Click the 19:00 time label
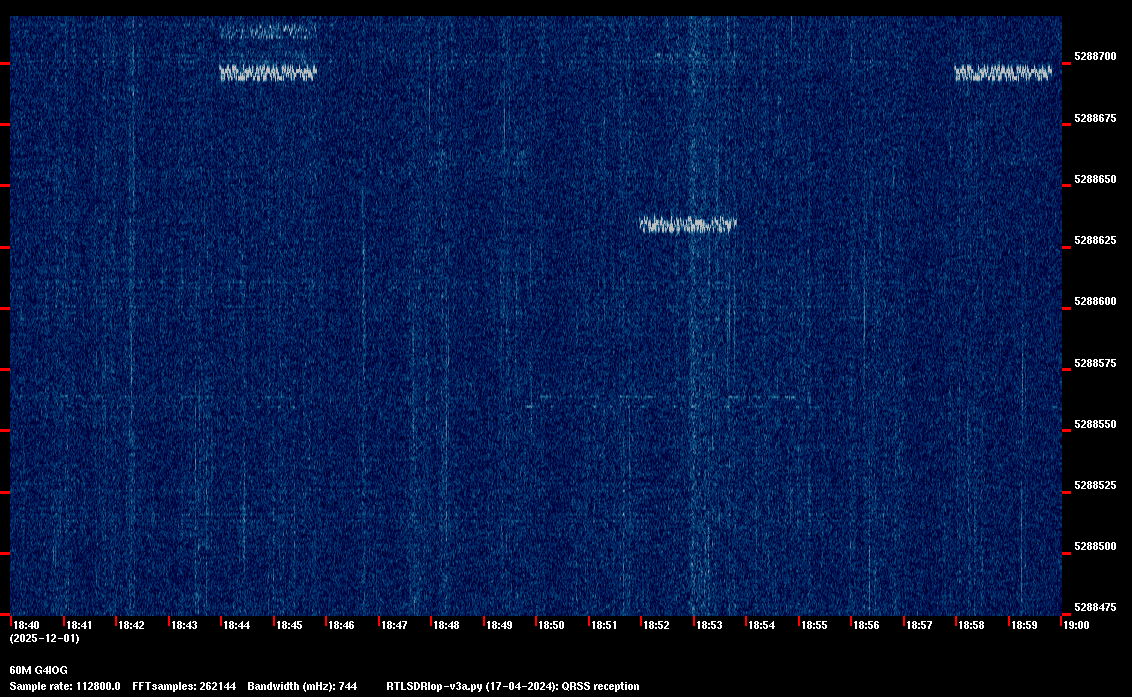The height and width of the screenshot is (697, 1132). click(1076, 625)
